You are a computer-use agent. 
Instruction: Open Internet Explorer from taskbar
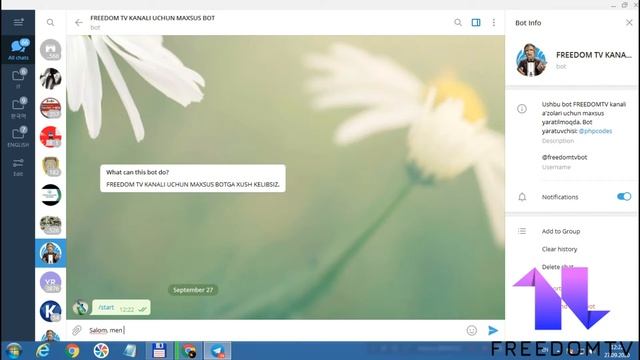pyautogui.click(x=43, y=351)
